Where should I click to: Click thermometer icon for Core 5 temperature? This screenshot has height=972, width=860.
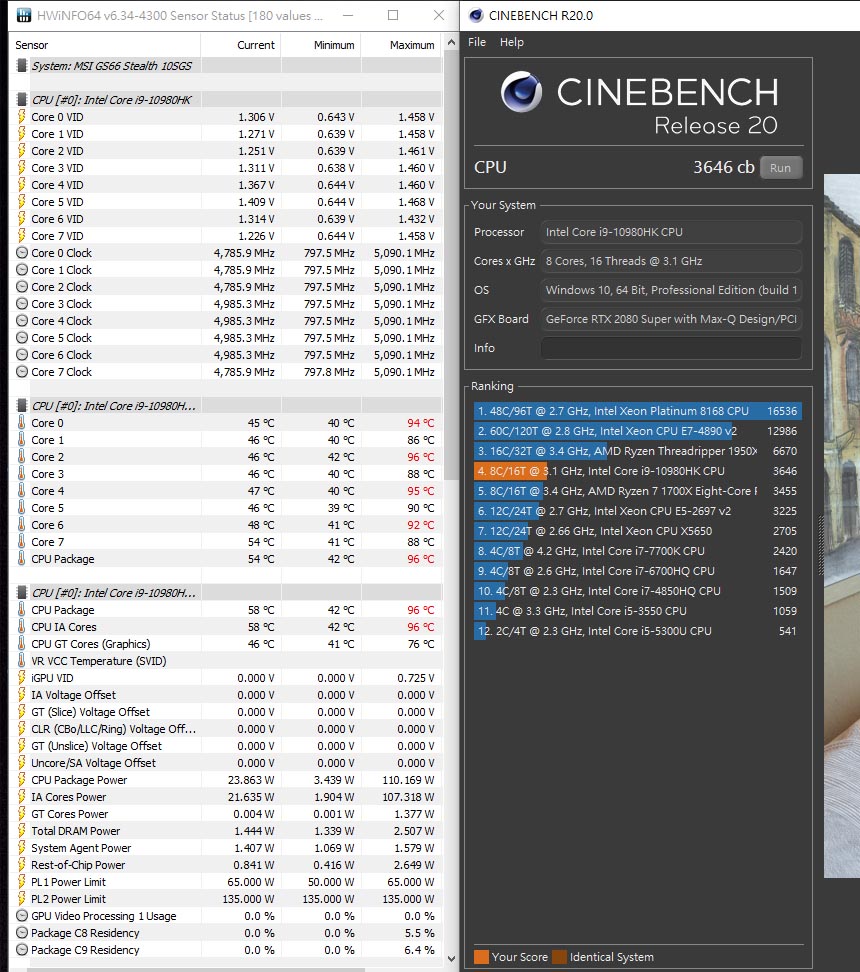[22, 508]
